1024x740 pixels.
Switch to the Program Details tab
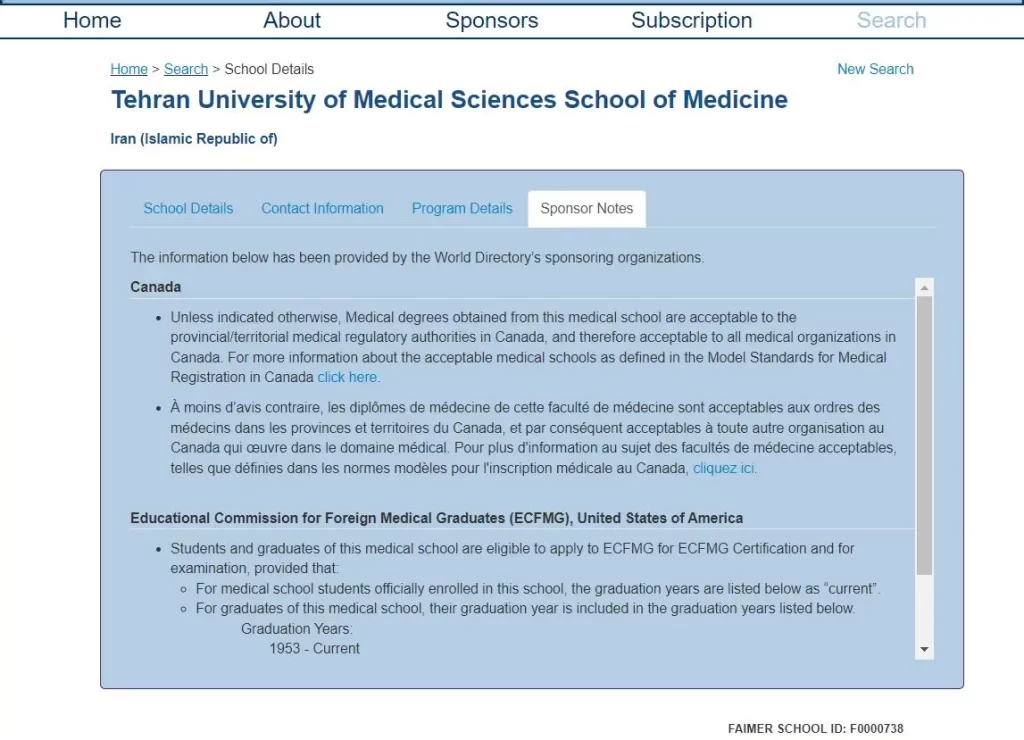point(462,208)
